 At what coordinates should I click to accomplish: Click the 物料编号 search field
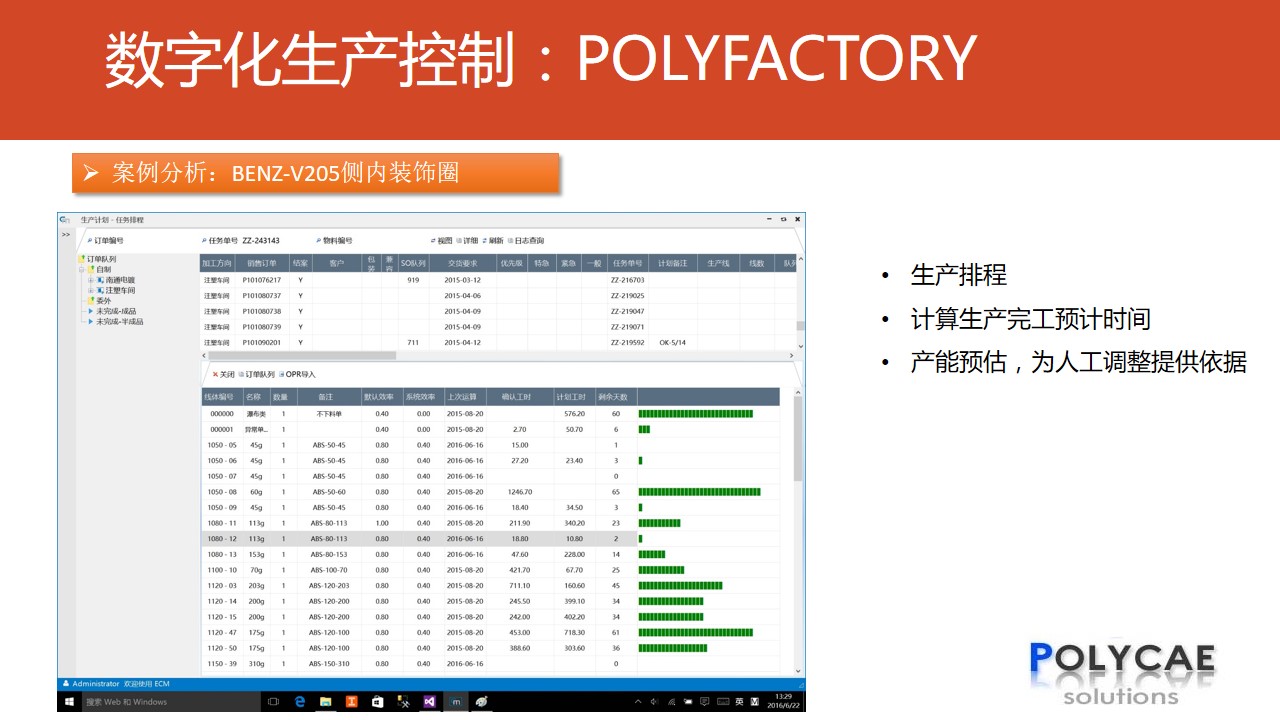[333, 240]
